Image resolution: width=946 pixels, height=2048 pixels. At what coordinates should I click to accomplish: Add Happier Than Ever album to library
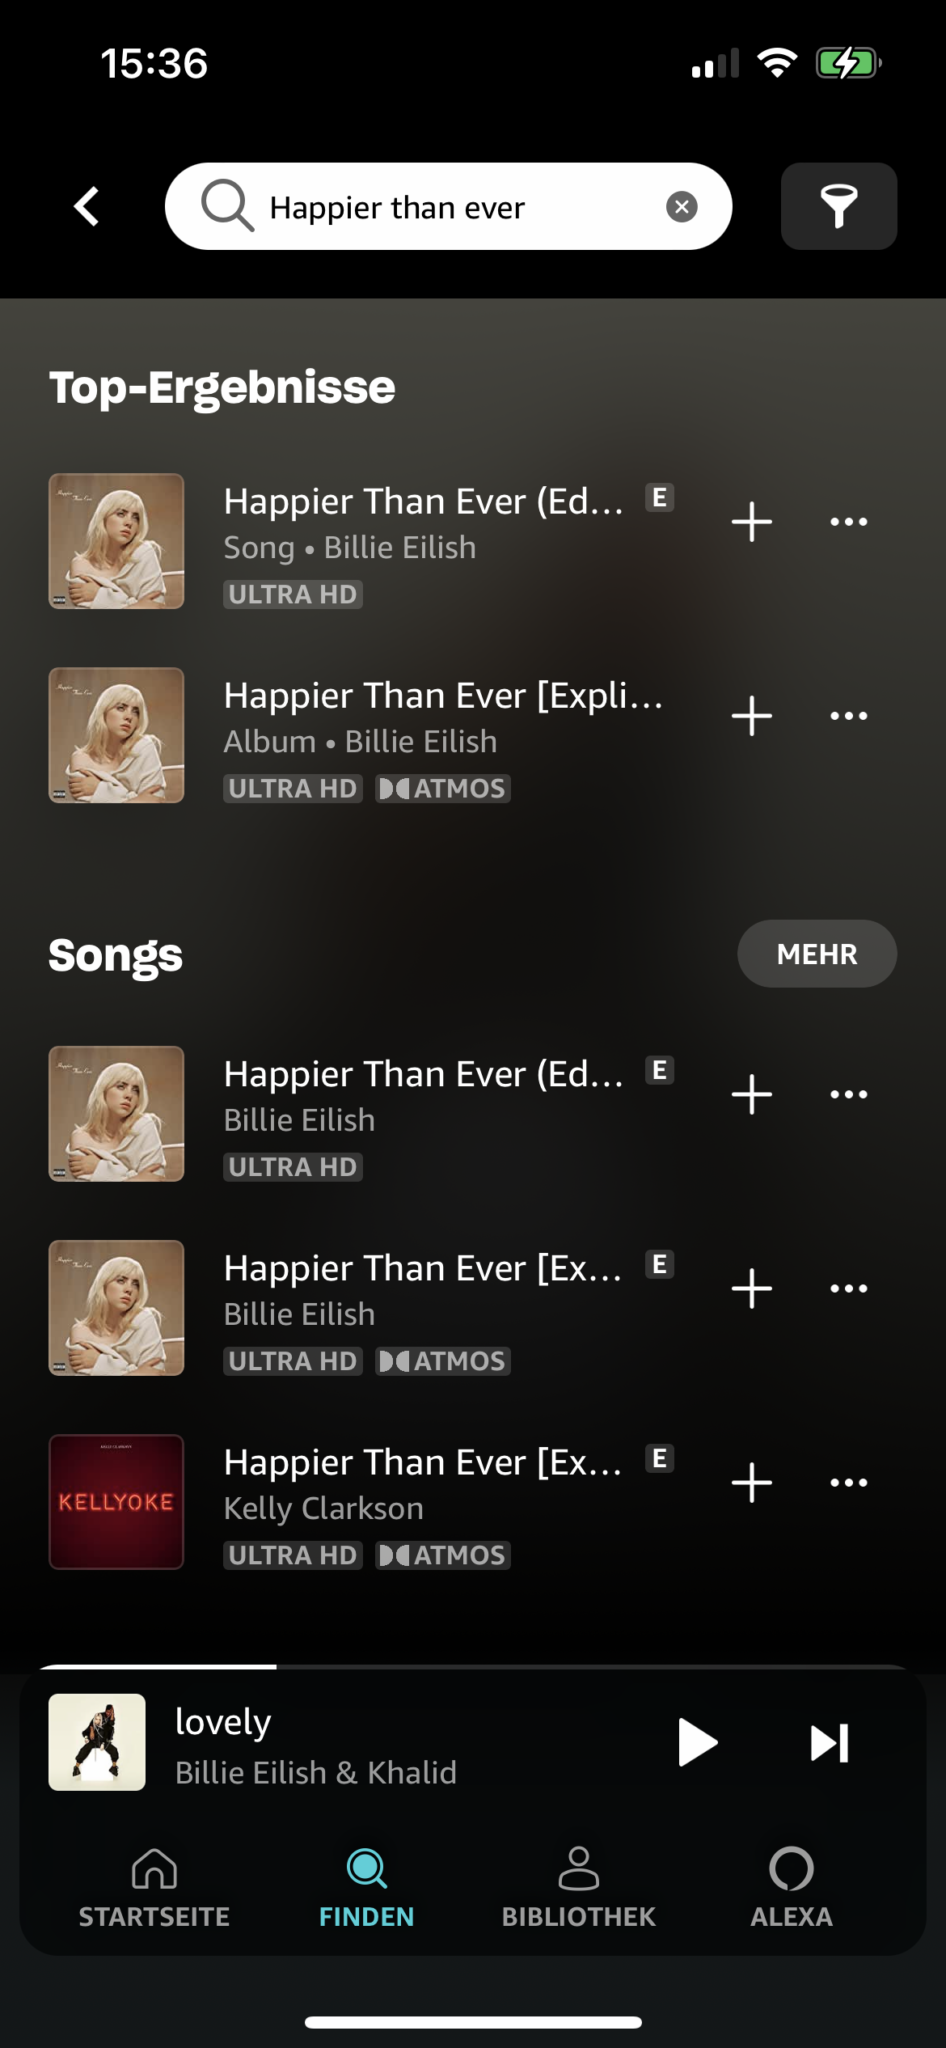coord(752,716)
